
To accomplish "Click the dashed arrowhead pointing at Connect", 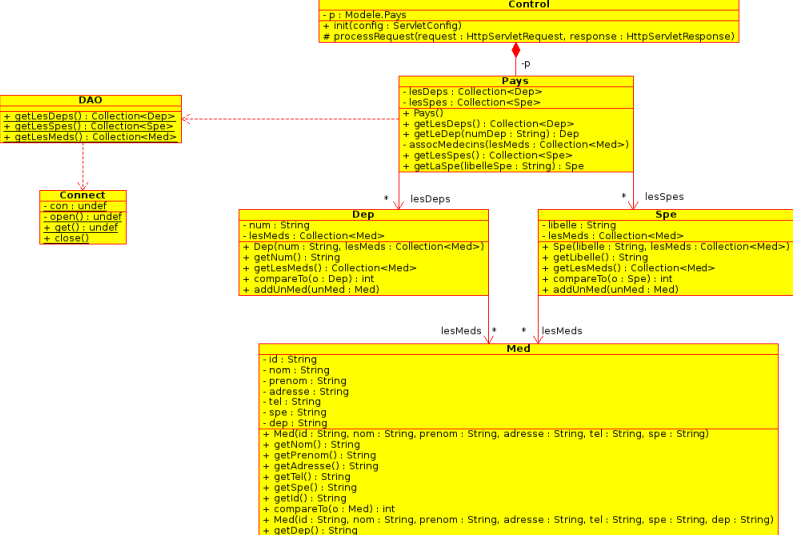I will click(83, 186).
